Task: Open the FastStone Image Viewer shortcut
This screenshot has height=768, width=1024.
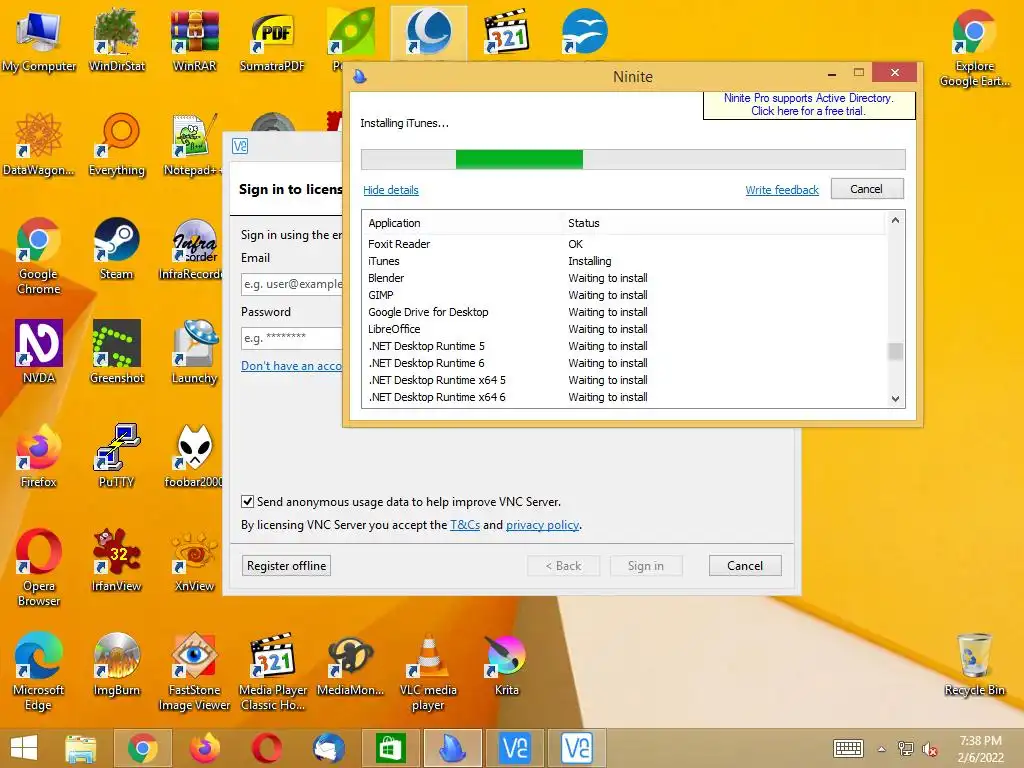Action: click(194, 671)
